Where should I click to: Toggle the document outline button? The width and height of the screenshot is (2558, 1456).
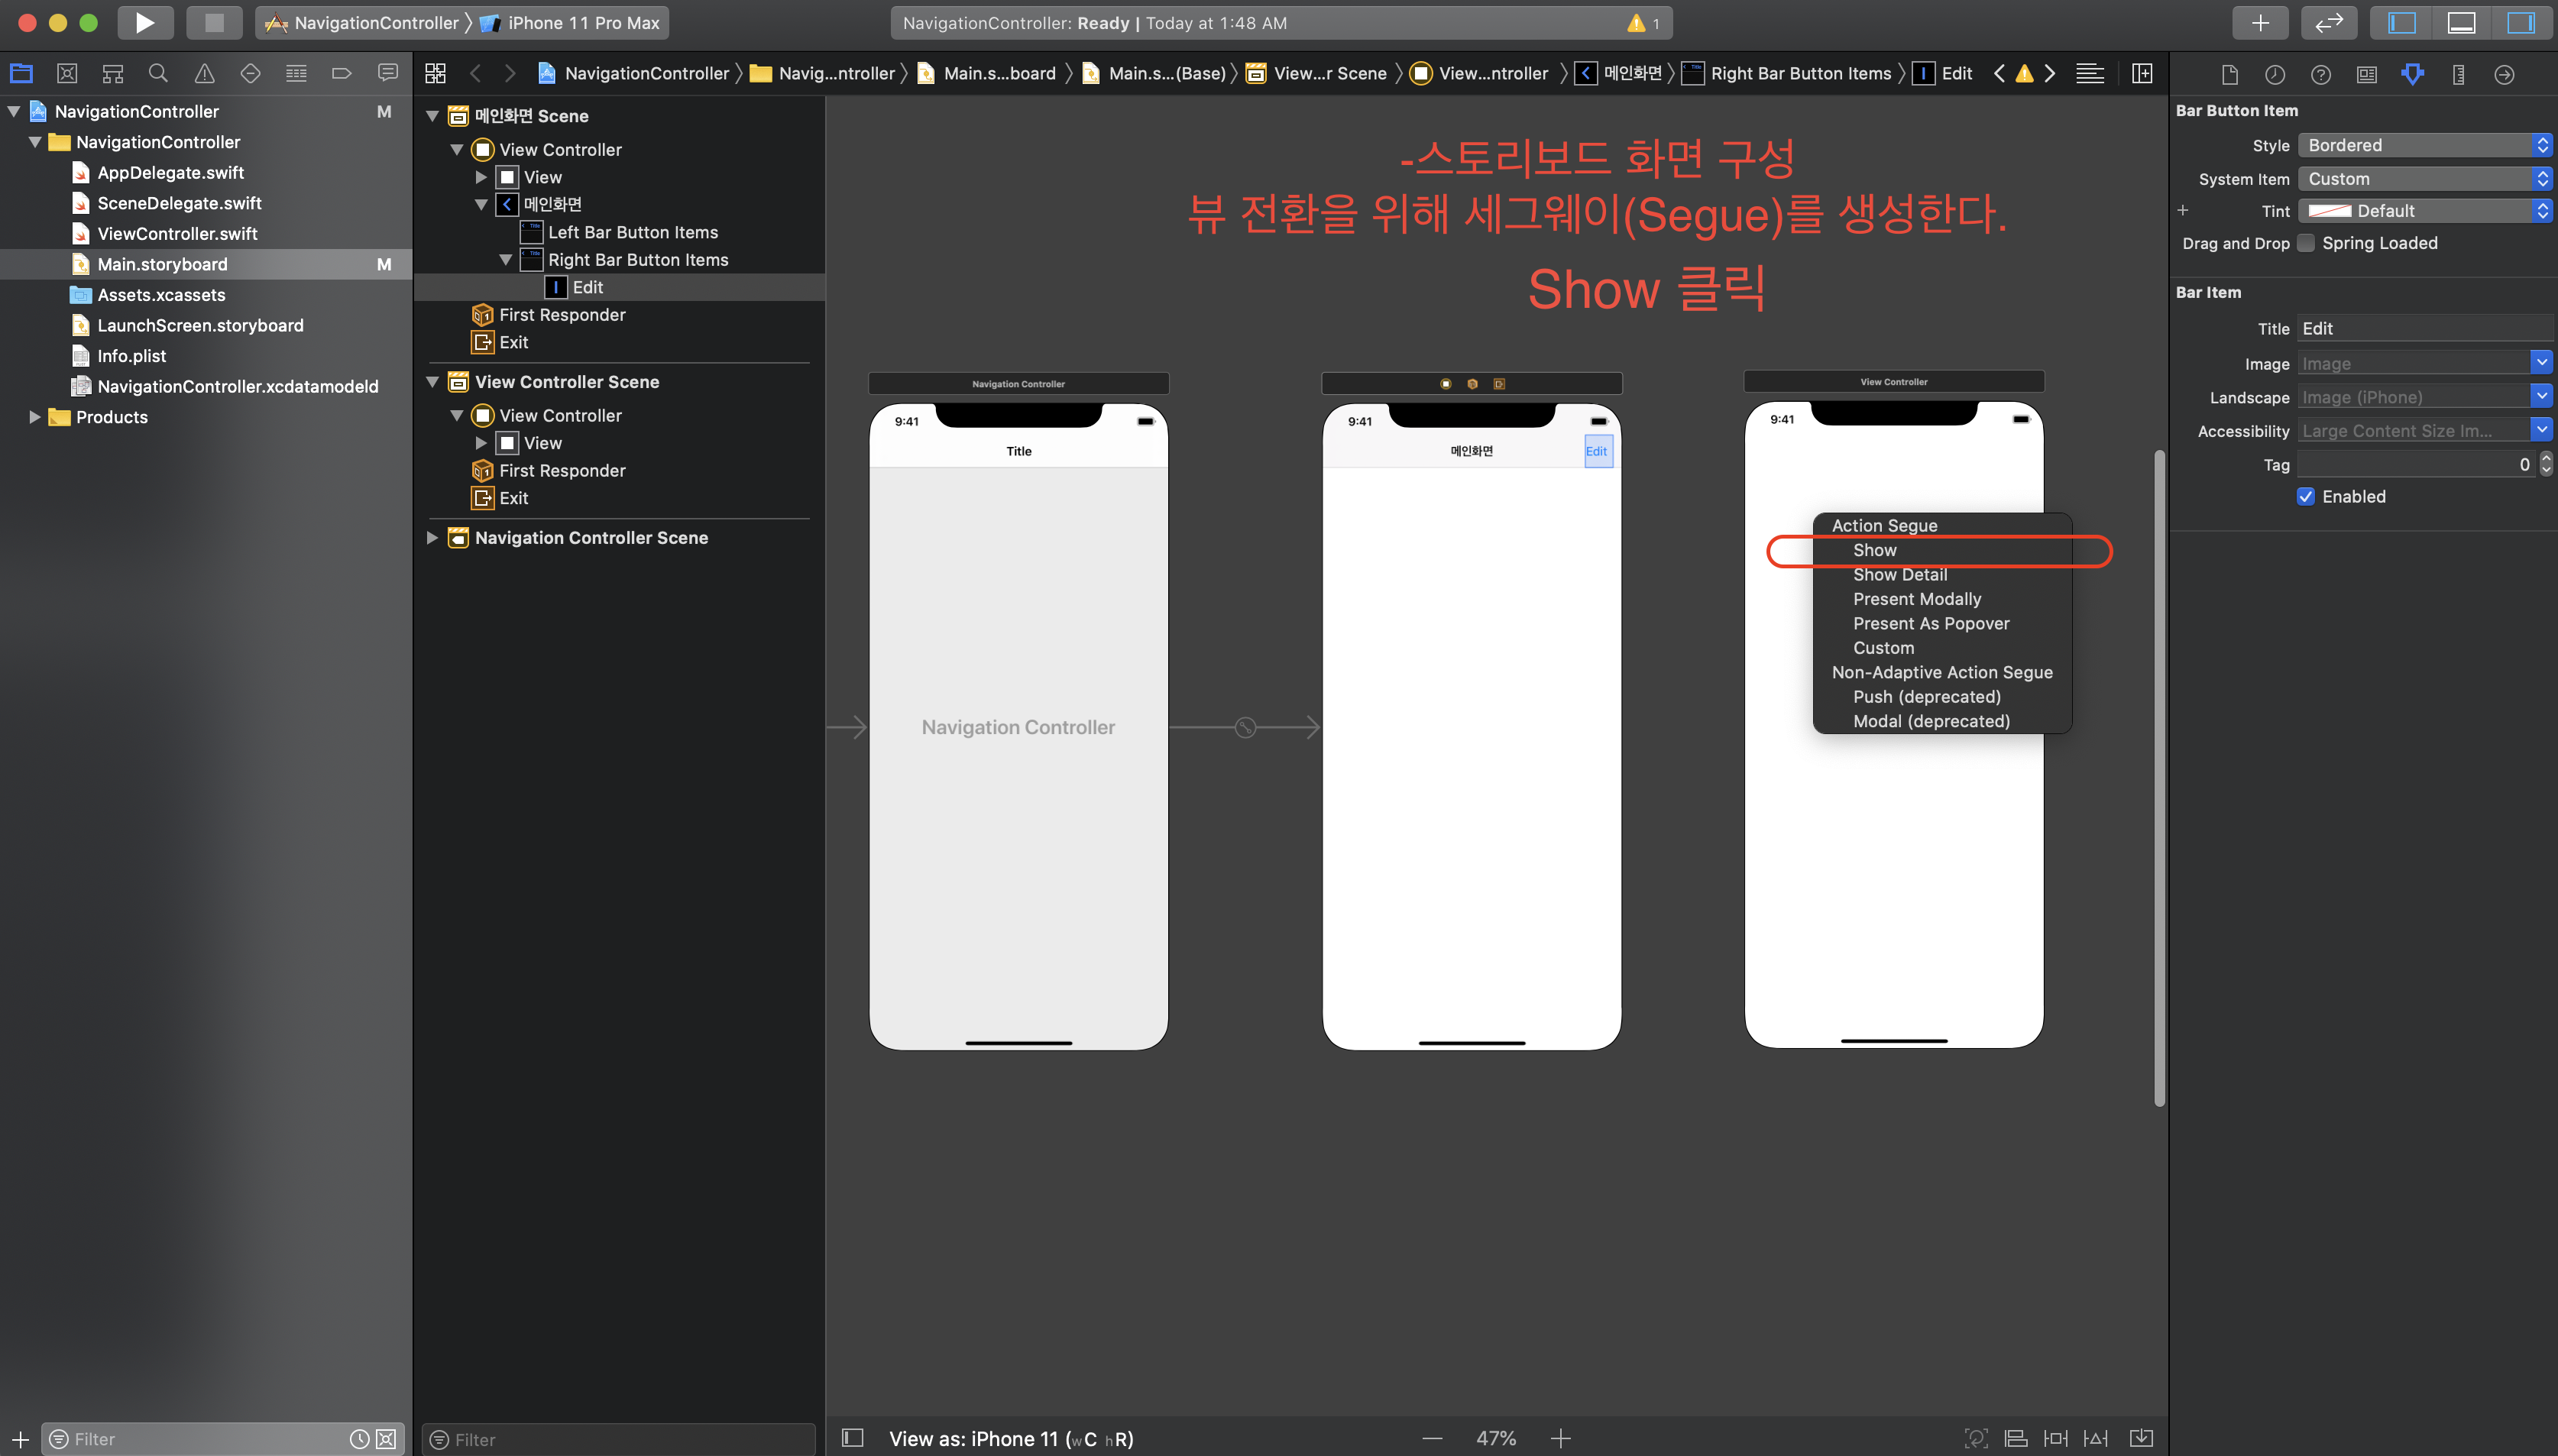click(x=852, y=1438)
